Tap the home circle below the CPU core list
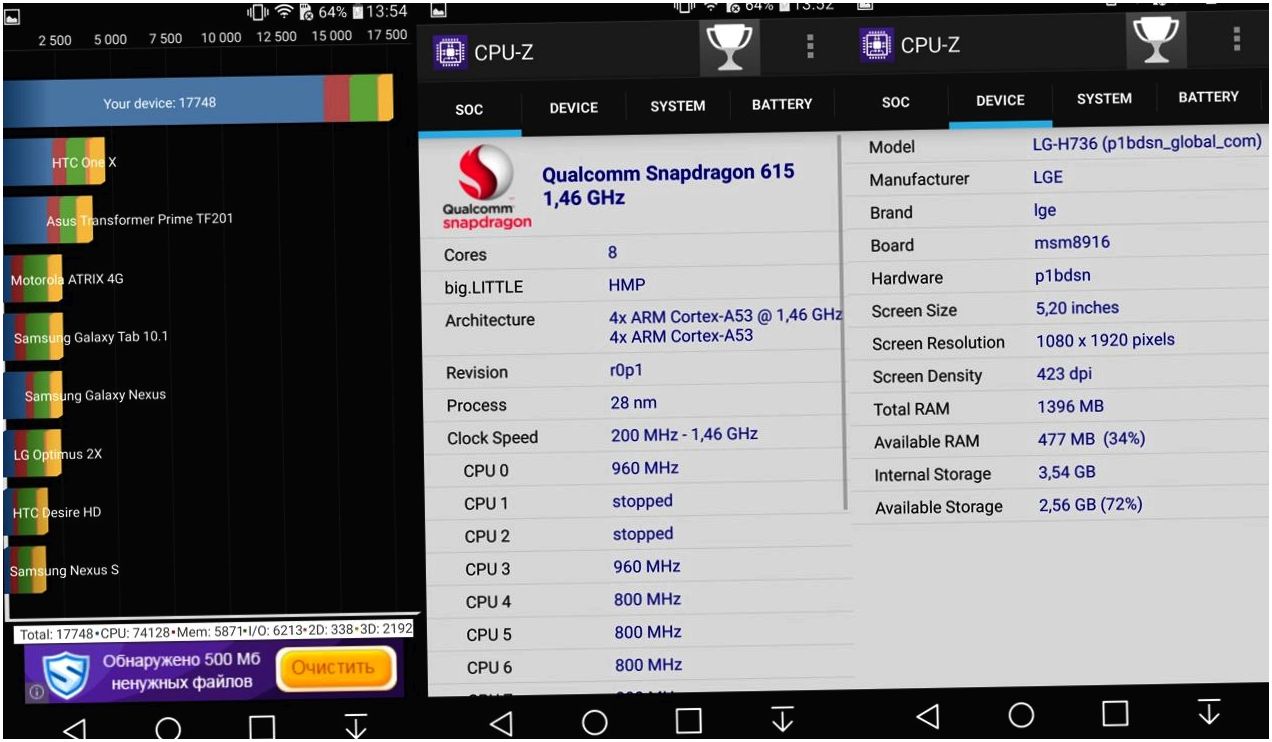 point(595,721)
